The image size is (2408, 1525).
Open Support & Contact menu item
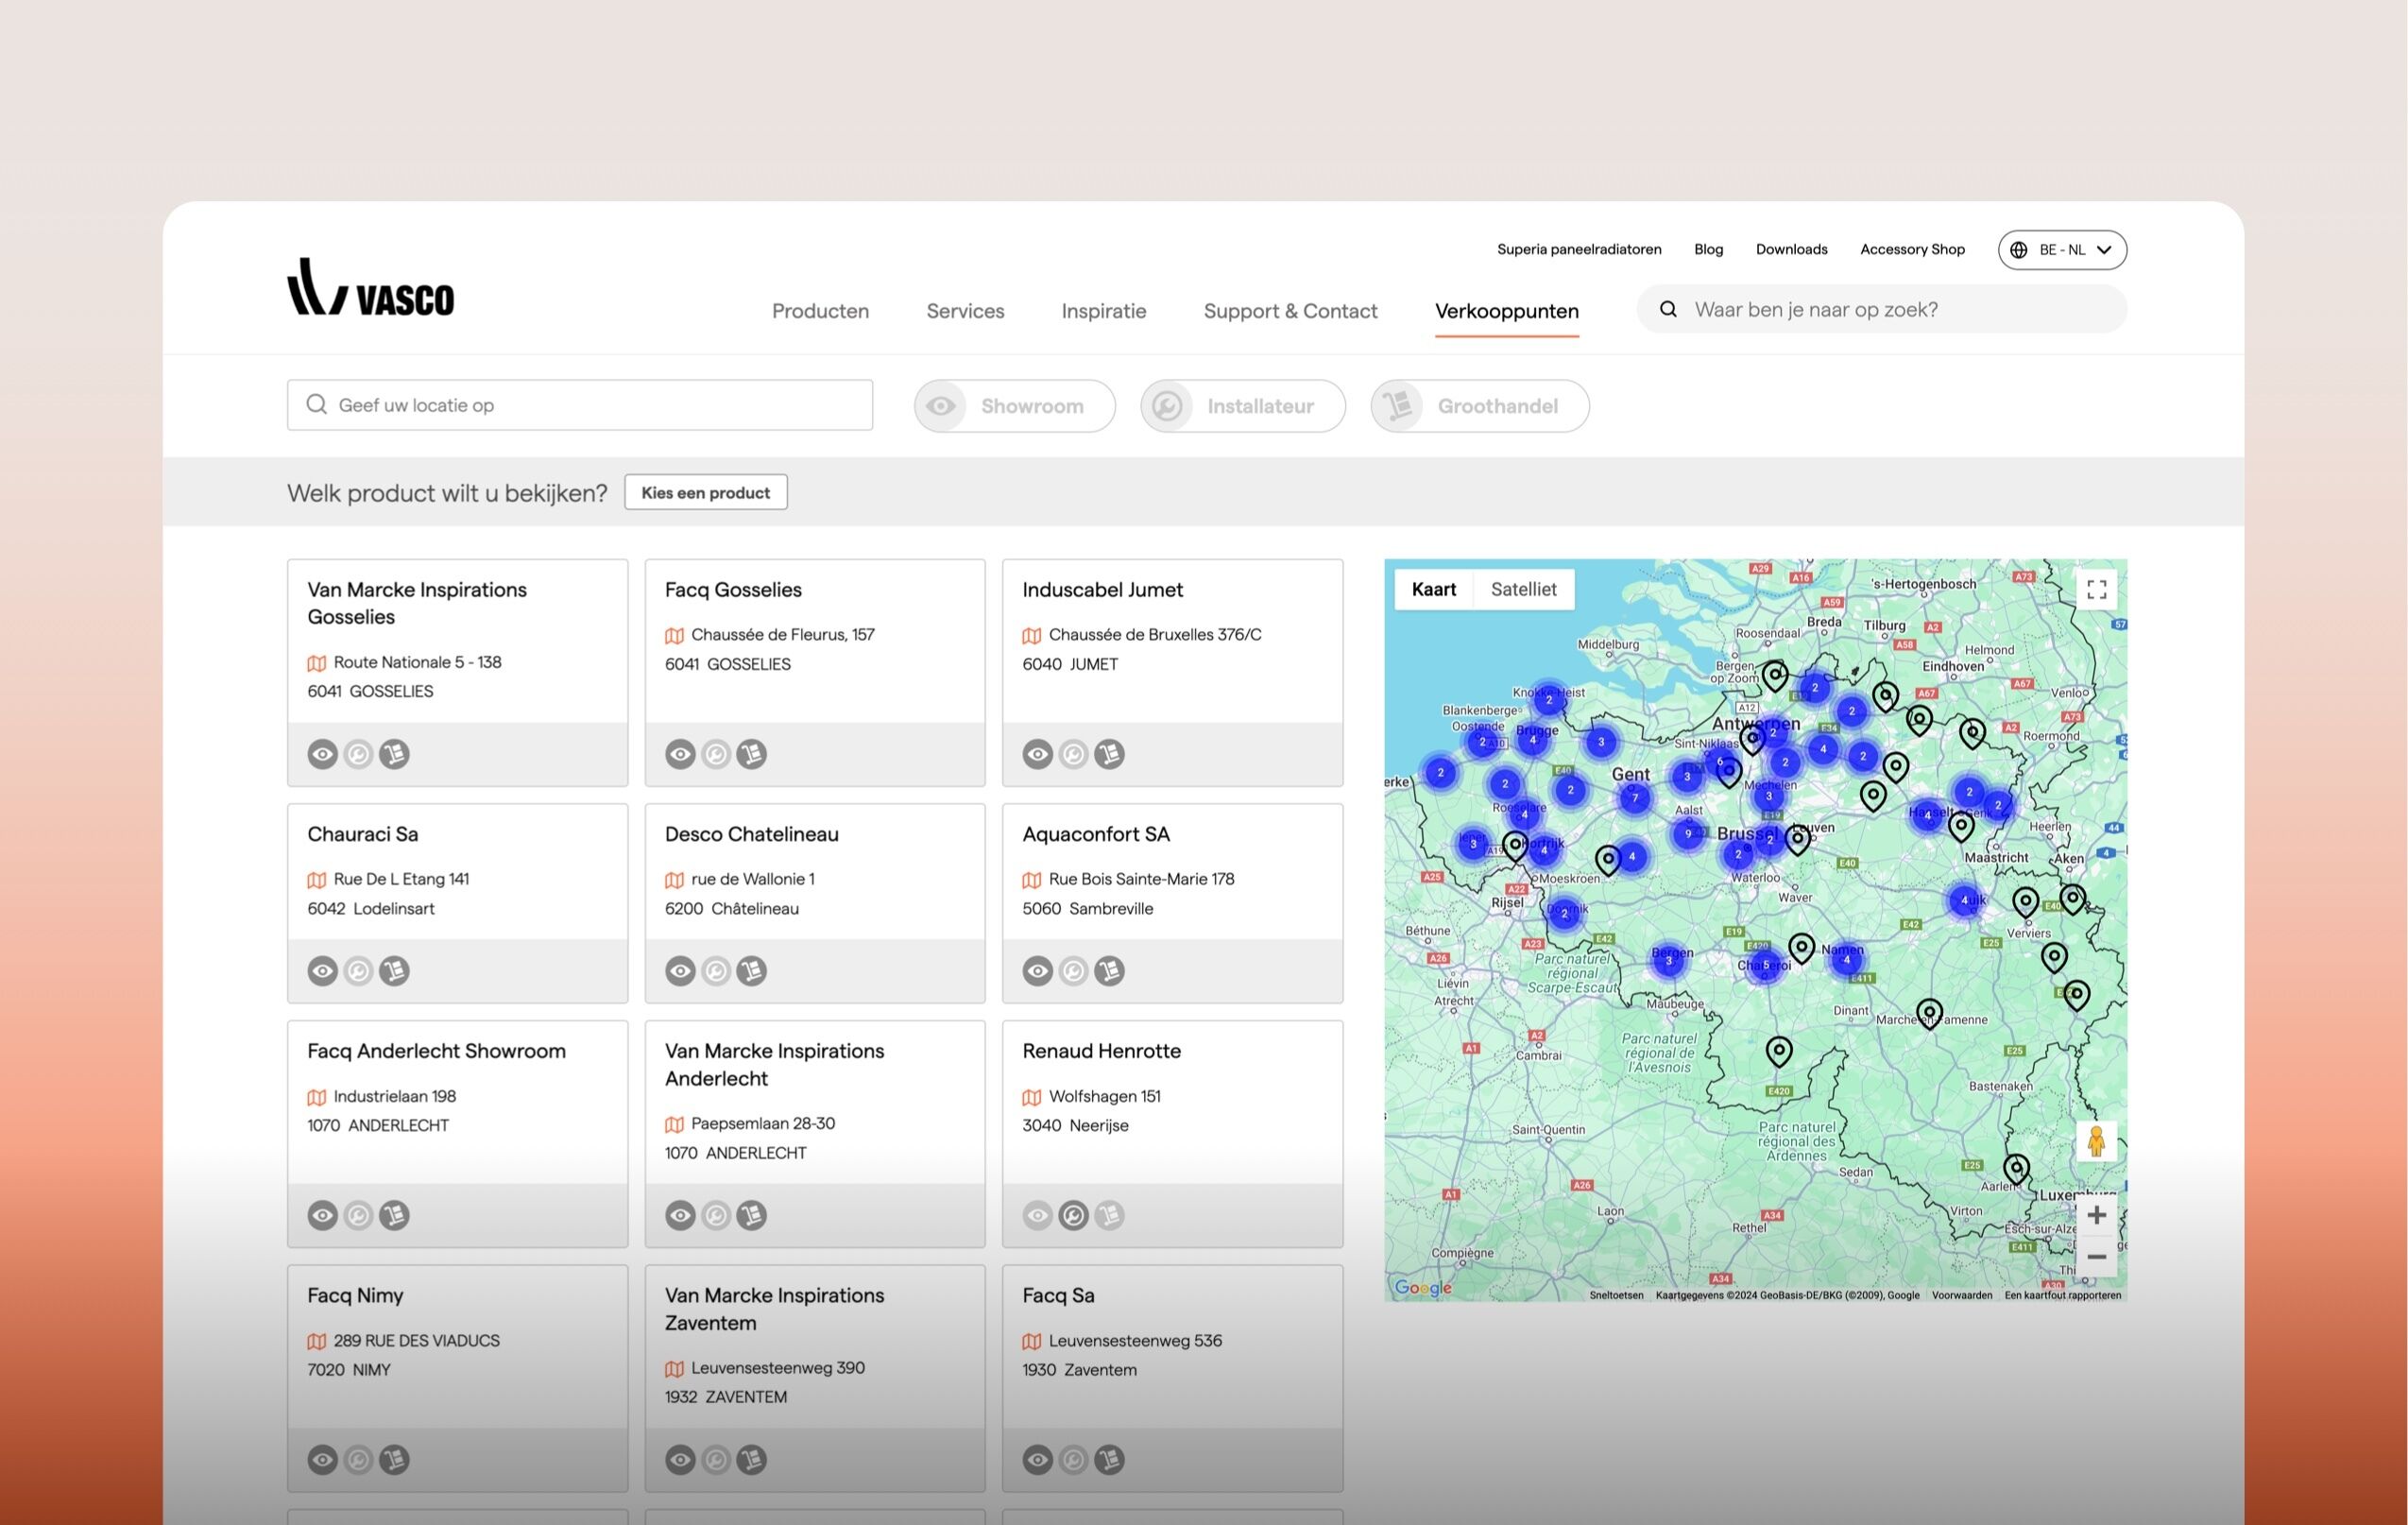[1290, 311]
